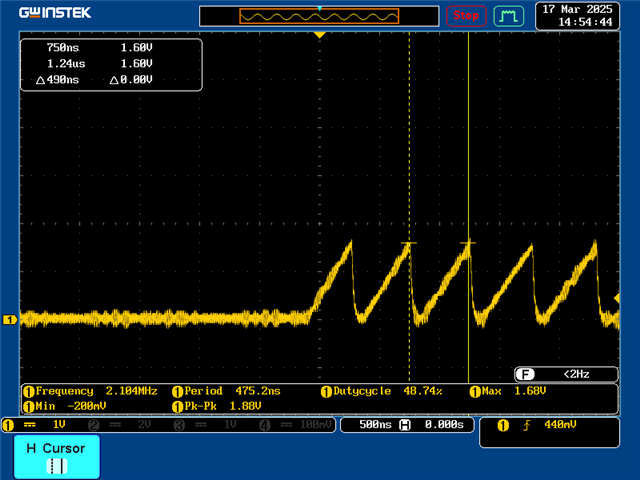Viewport: 640px width, 480px height.
Task: Click the dimmed channel 4 indicator 100mV
Action: (296, 425)
